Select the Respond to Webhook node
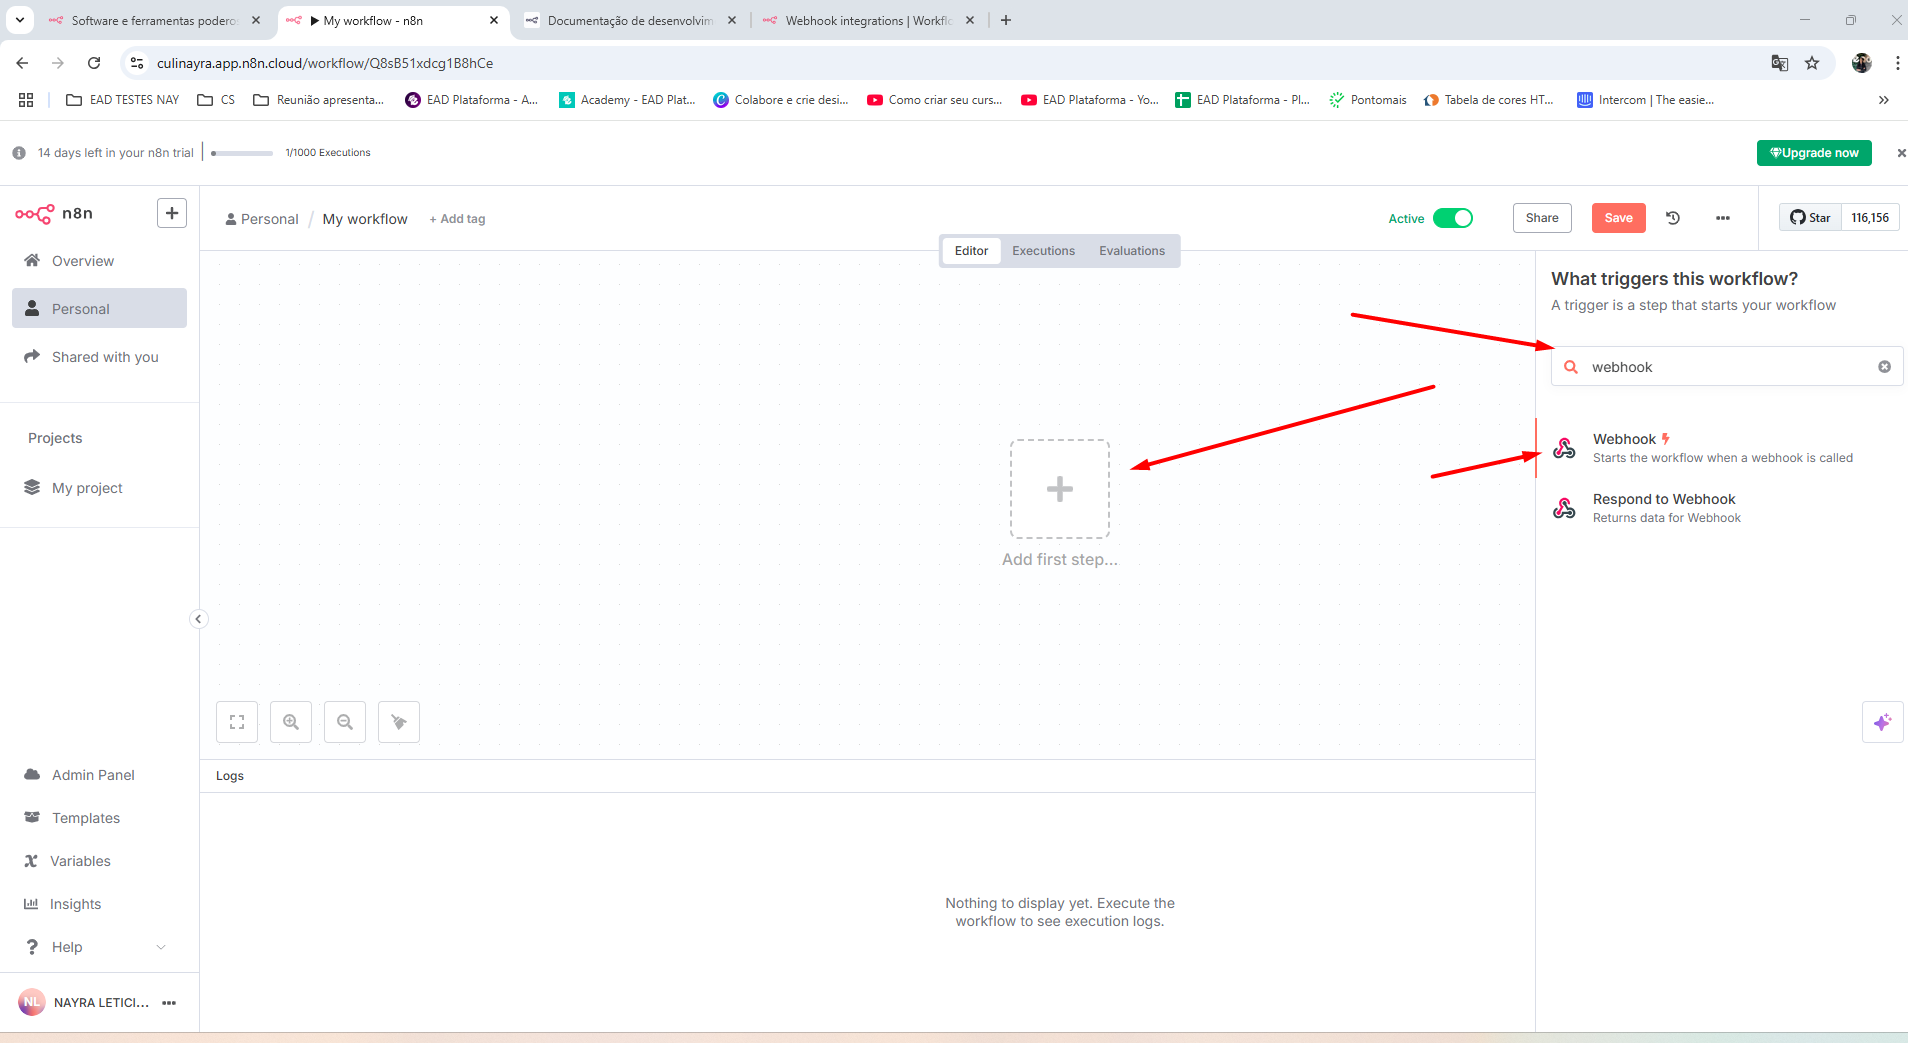Viewport: 1908px width, 1043px height. click(1721, 508)
